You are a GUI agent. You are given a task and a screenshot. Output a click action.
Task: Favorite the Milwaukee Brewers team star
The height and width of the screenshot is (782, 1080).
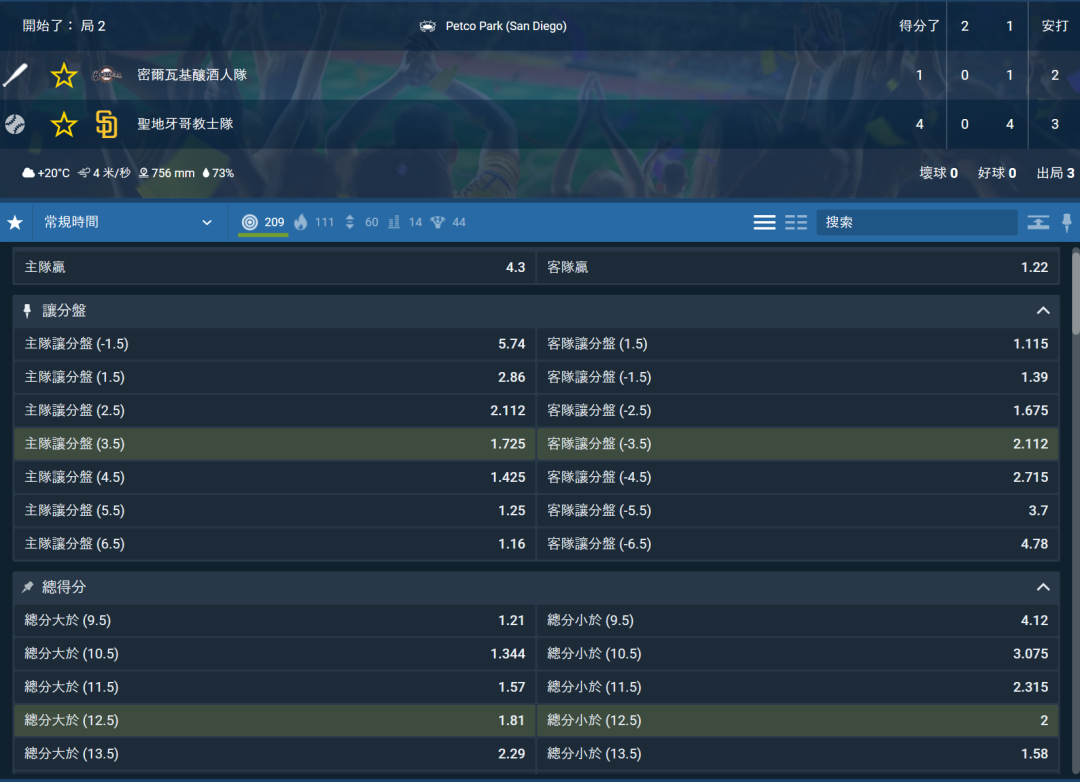pos(64,75)
